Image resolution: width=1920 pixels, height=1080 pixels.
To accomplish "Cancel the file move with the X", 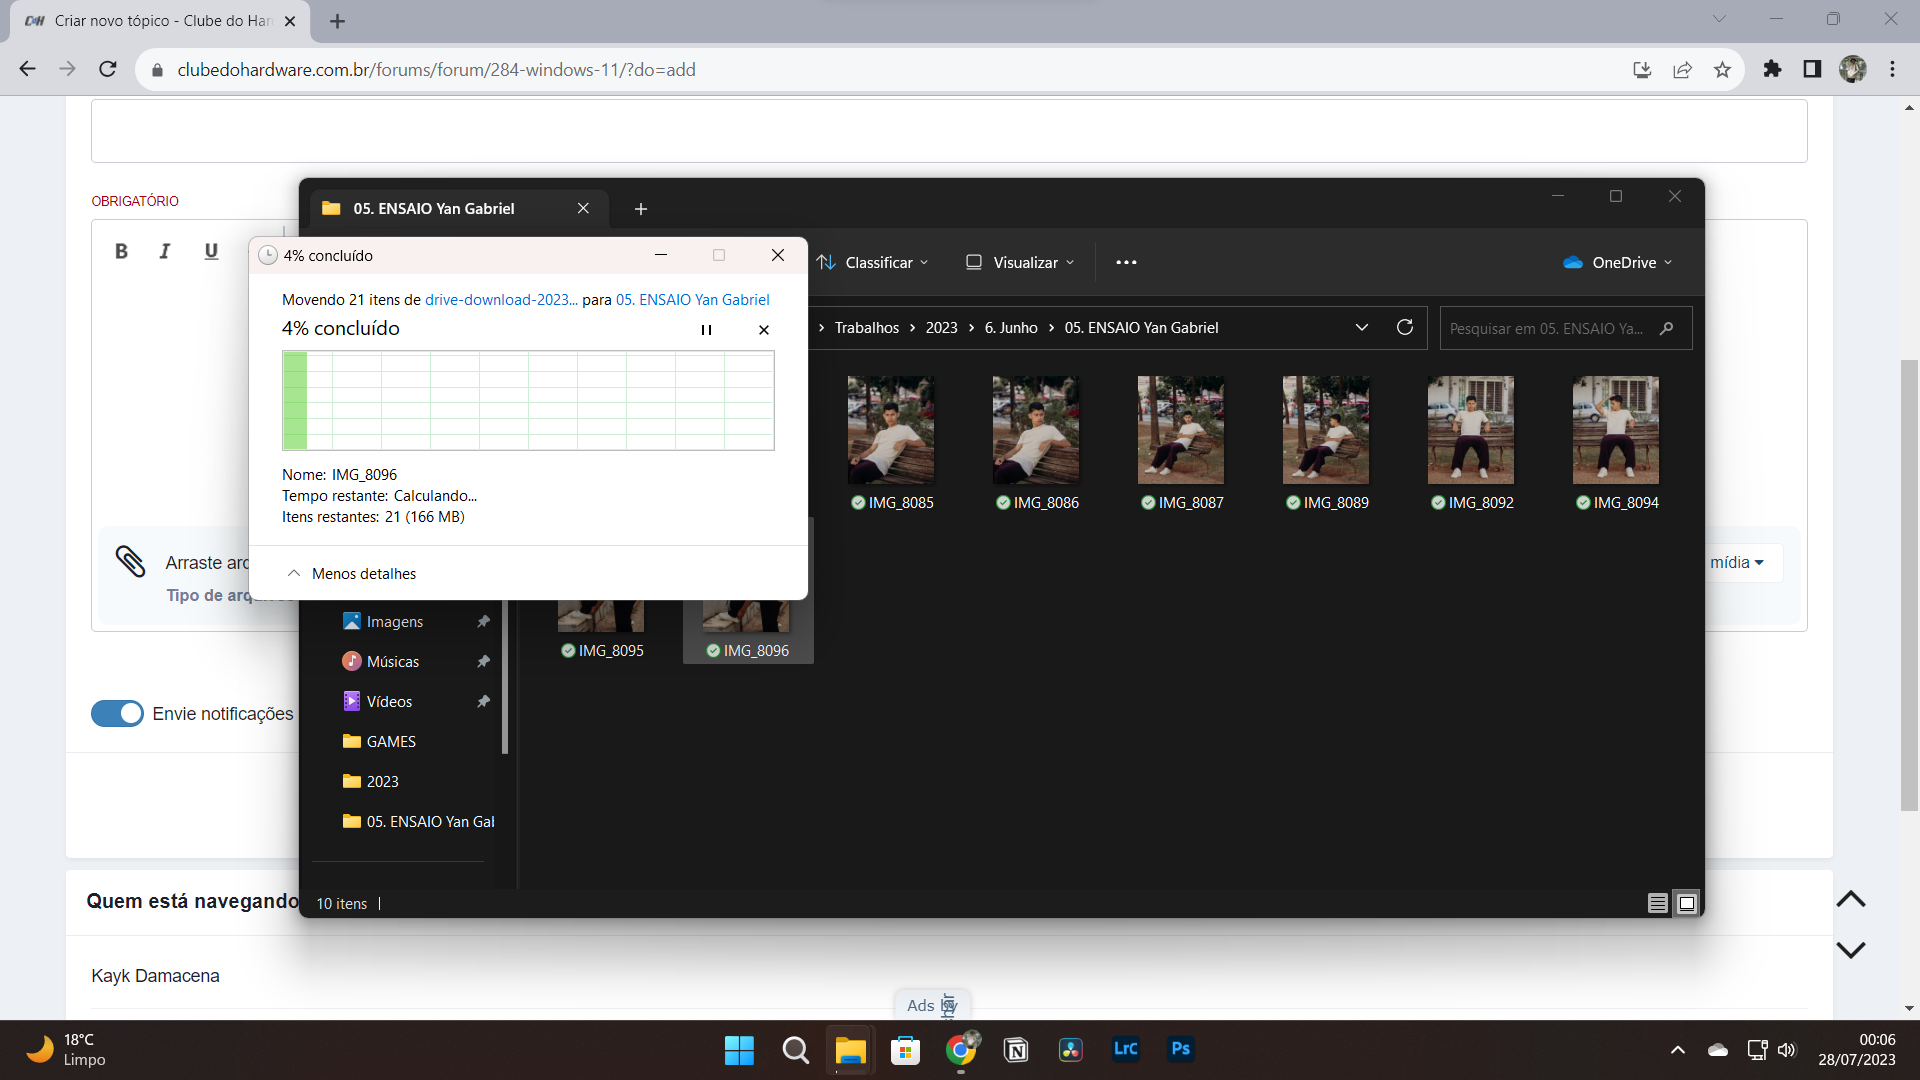I will [x=764, y=330].
